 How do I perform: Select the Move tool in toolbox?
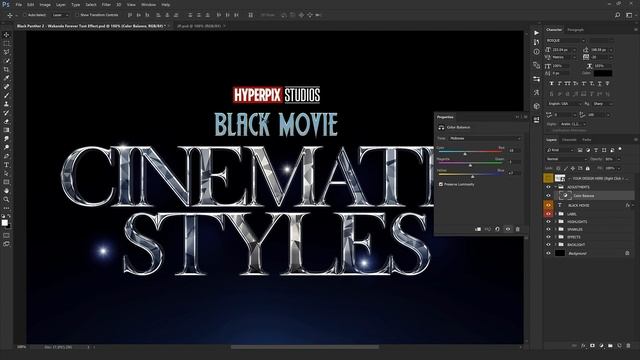pos(7,35)
